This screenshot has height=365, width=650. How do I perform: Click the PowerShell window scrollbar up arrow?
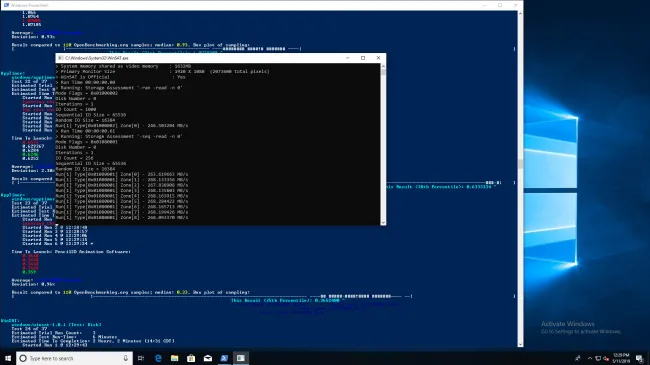point(520,14)
